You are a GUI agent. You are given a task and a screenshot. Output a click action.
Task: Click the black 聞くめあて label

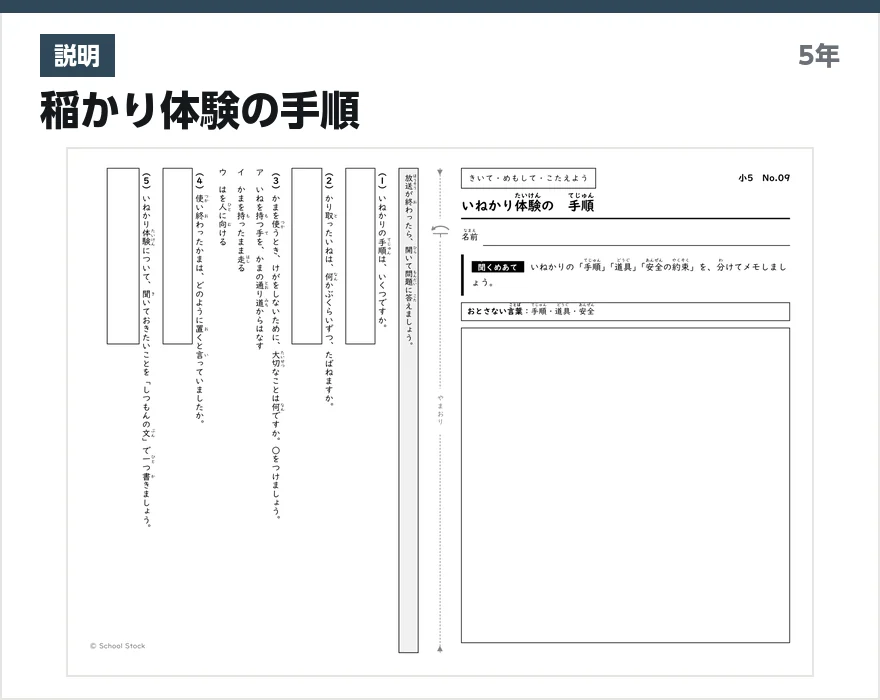coord(497,267)
